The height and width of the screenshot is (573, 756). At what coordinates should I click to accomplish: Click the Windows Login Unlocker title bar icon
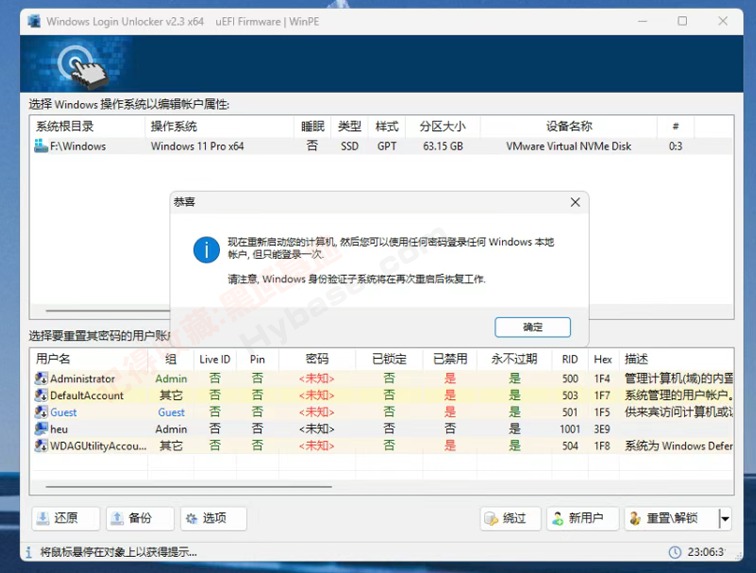coord(34,21)
